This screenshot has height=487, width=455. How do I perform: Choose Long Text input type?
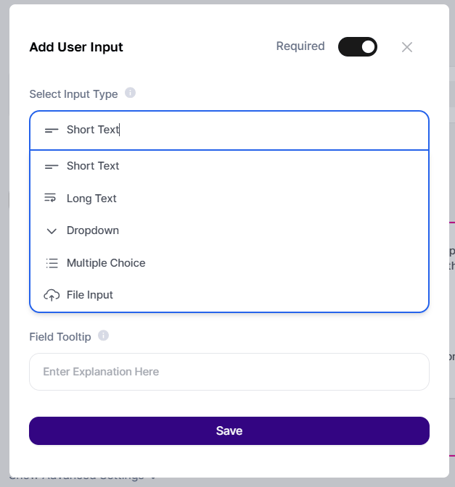click(229, 198)
